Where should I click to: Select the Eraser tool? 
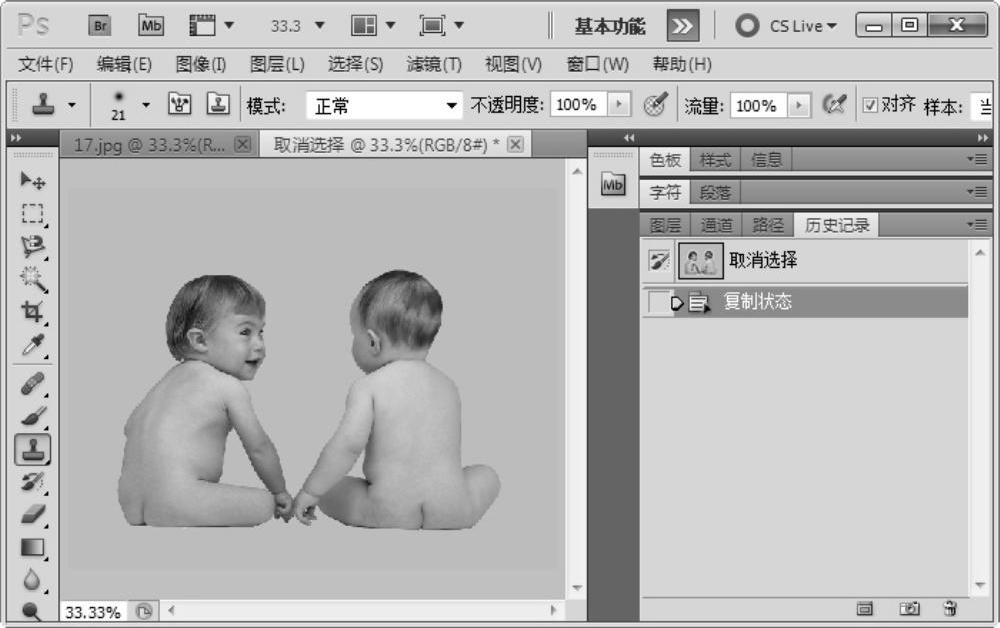tap(32, 514)
